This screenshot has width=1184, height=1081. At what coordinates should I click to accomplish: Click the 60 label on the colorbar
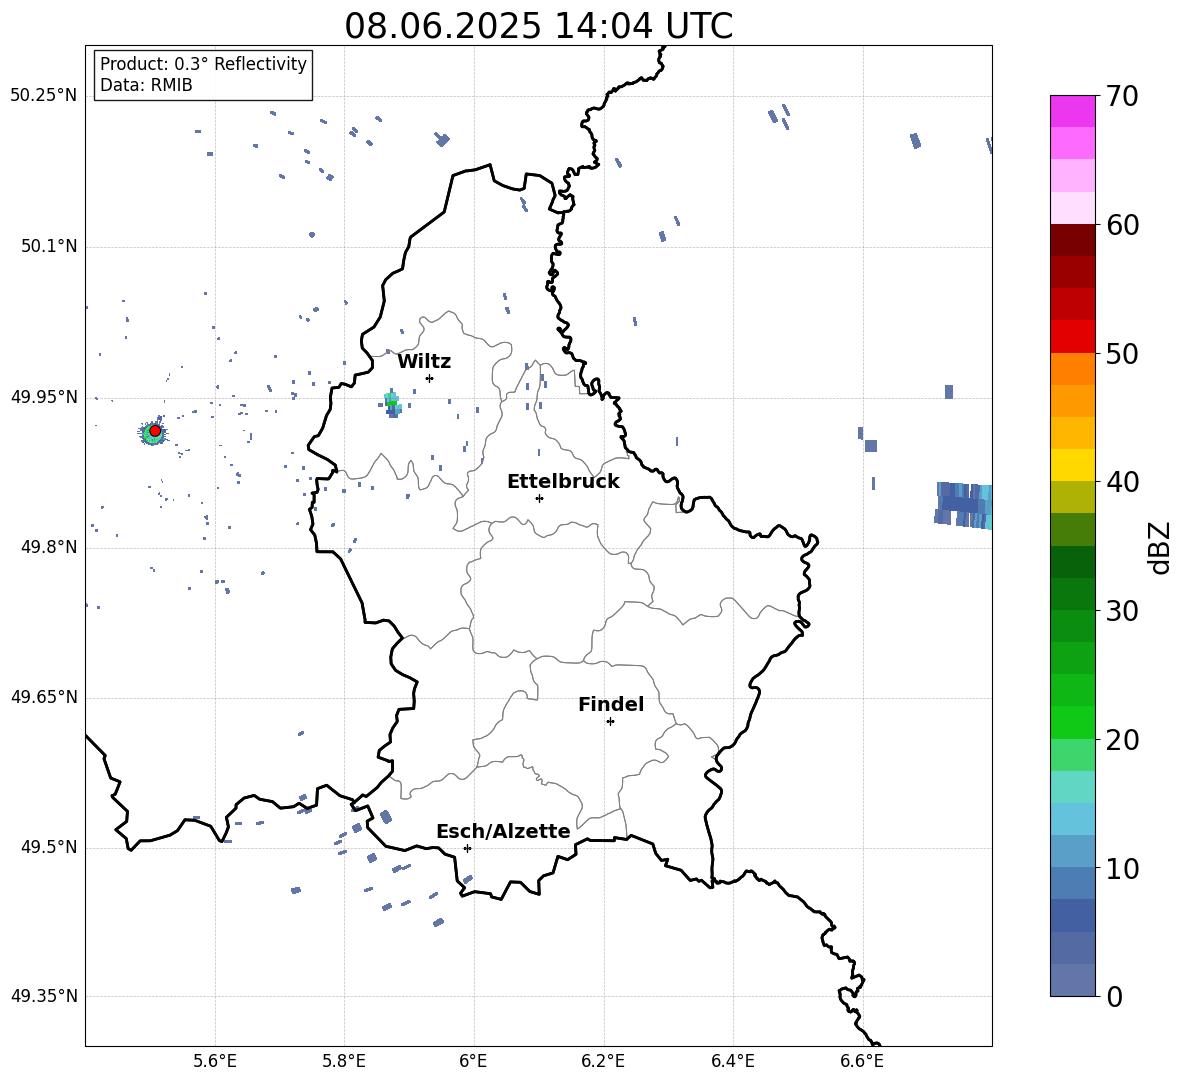pyautogui.click(x=1122, y=225)
